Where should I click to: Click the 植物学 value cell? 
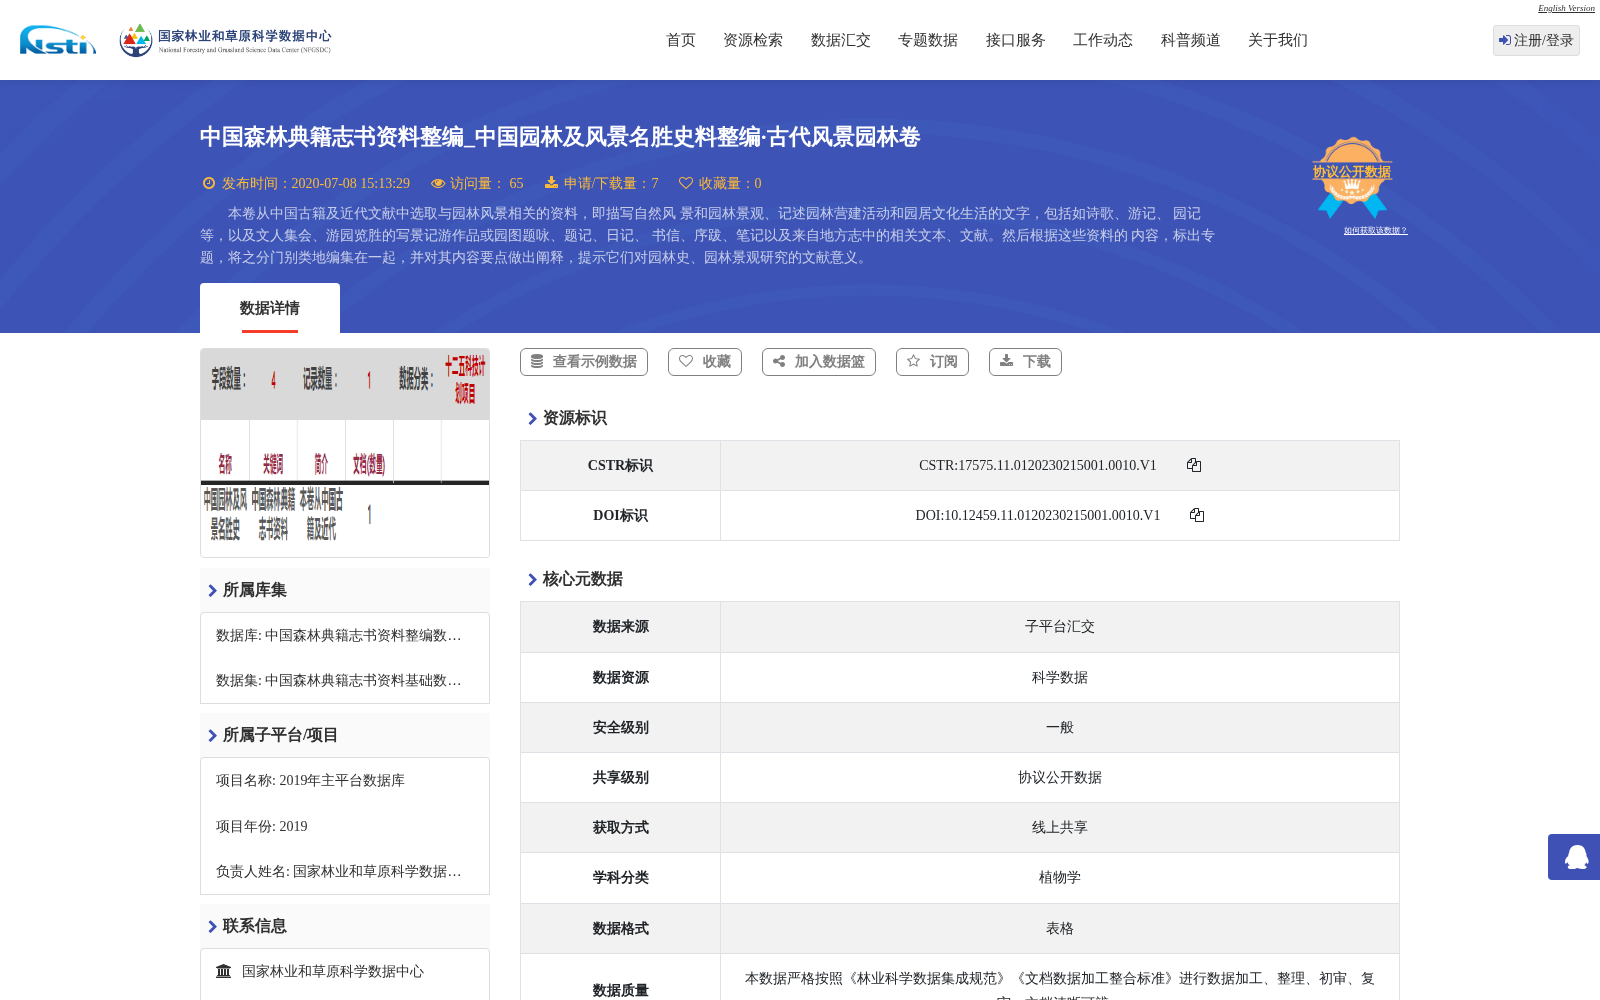[x=1060, y=877]
